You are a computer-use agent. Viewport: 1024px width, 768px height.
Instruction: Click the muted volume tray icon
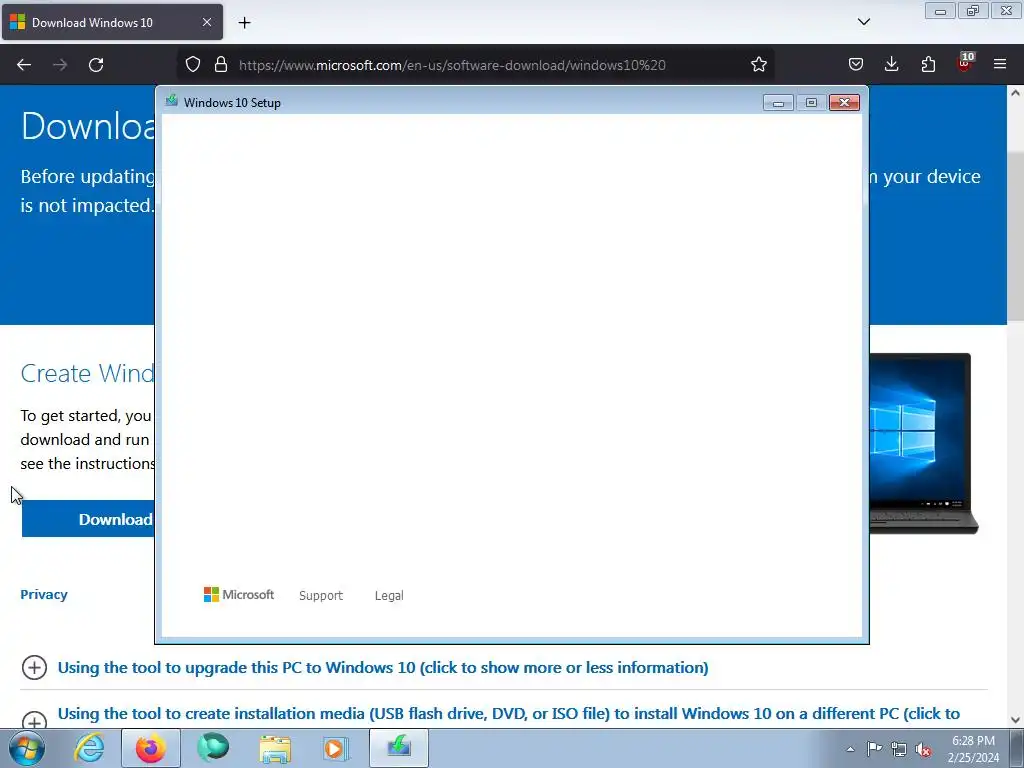[923, 749]
